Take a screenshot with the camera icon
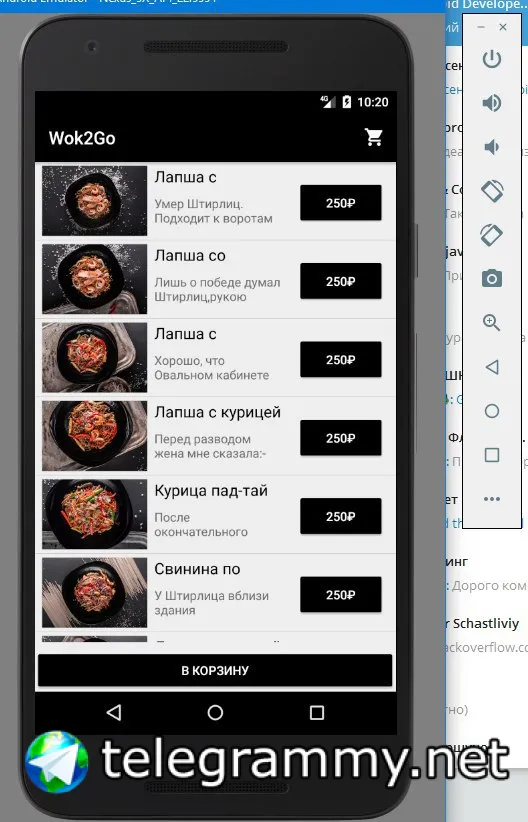 tap(492, 278)
